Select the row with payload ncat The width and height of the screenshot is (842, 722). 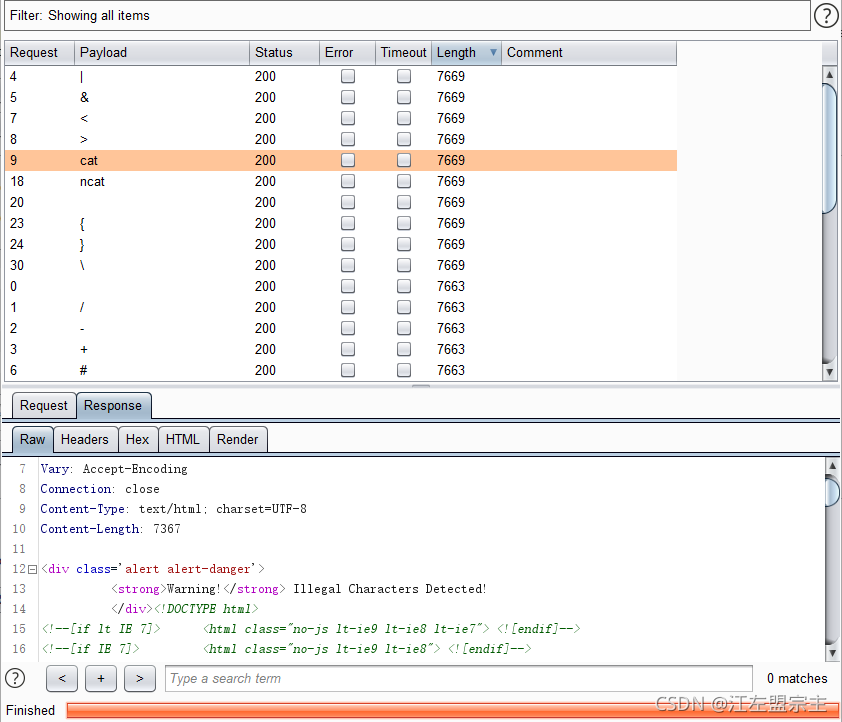click(x=340, y=181)
